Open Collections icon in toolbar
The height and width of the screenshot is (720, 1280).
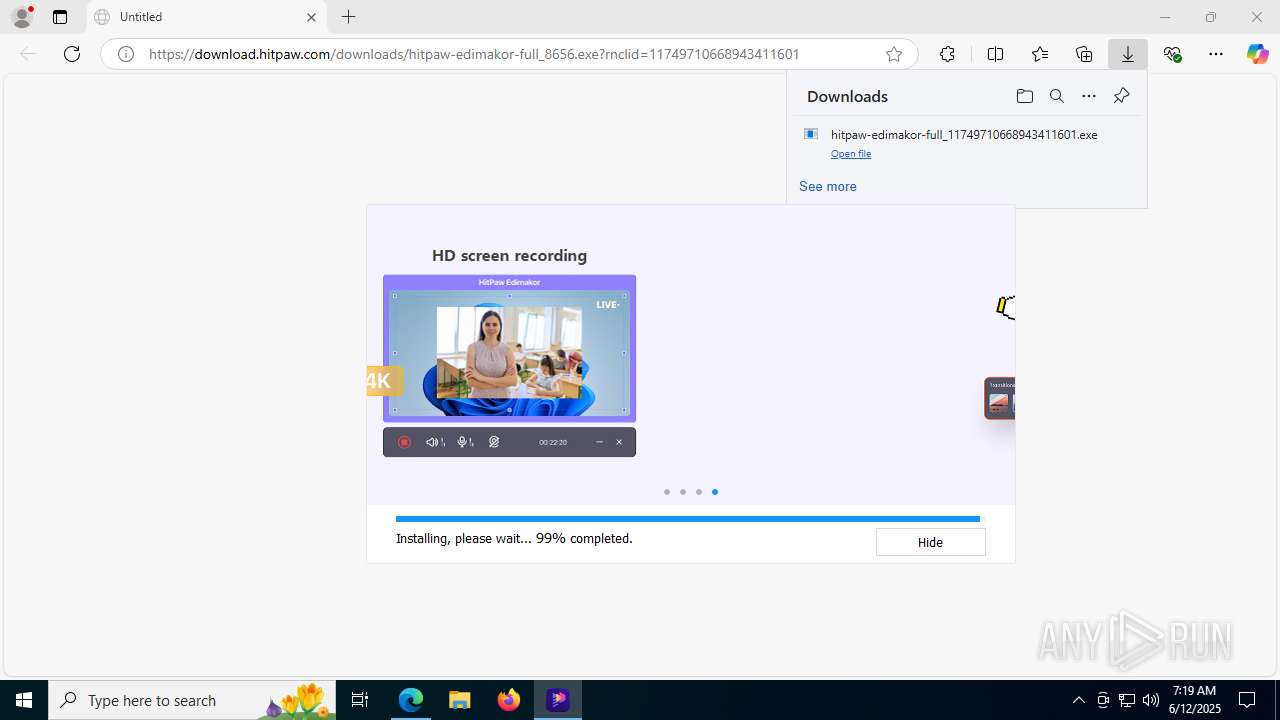(1084, 54)
